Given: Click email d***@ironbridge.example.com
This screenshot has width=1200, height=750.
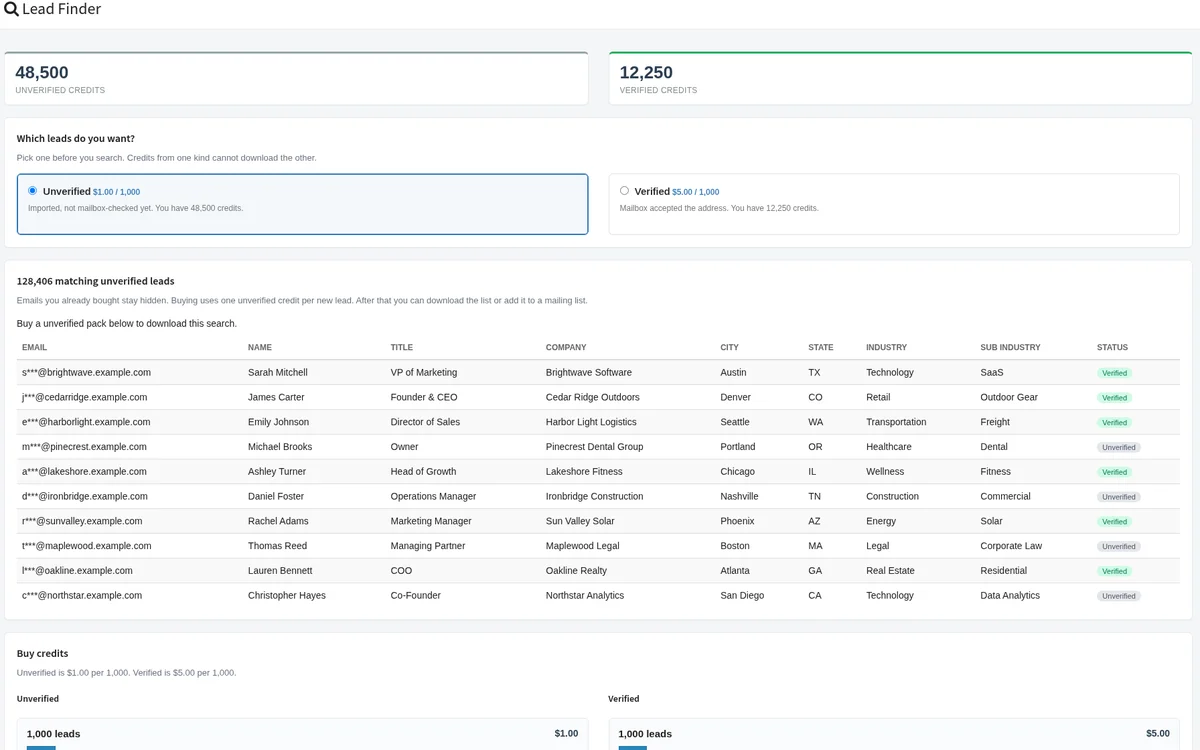Looking at the screenshot, I should 85,496.
